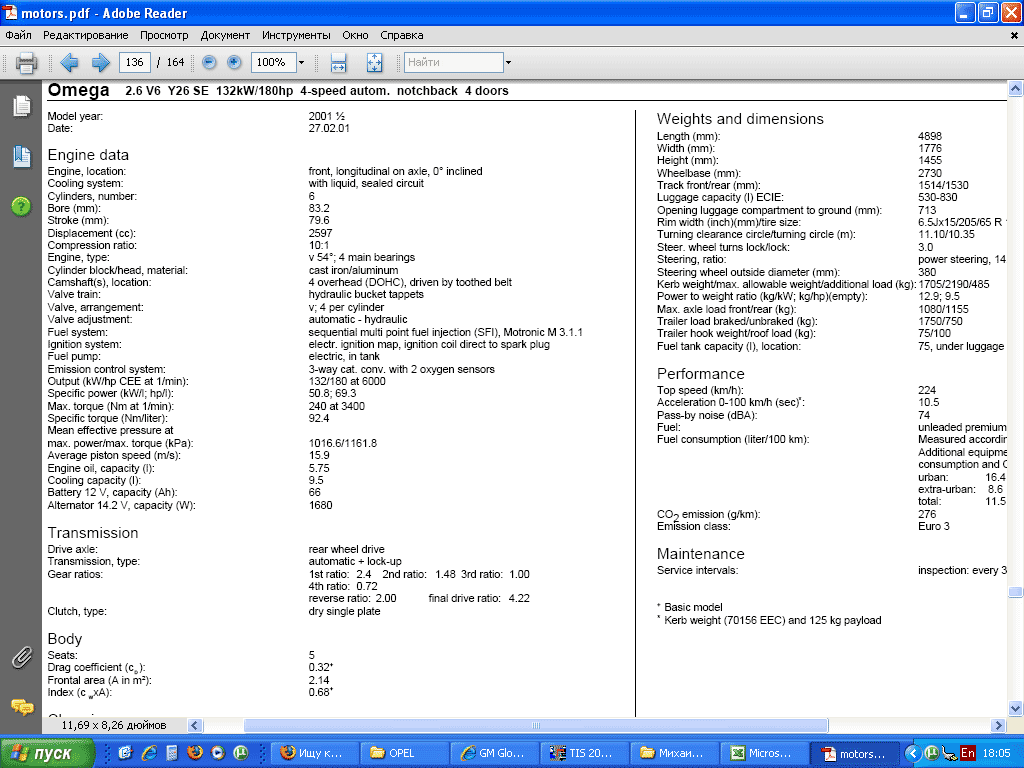Open the Инструменты menu
Screen dimensions: 1024x768
point(296,35)
